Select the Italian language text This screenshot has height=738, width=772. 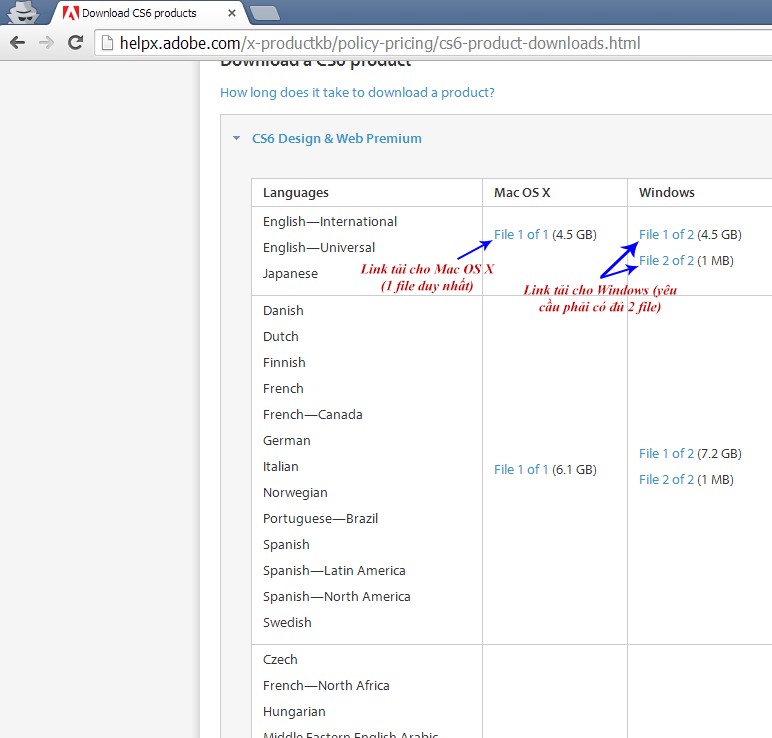281,467
